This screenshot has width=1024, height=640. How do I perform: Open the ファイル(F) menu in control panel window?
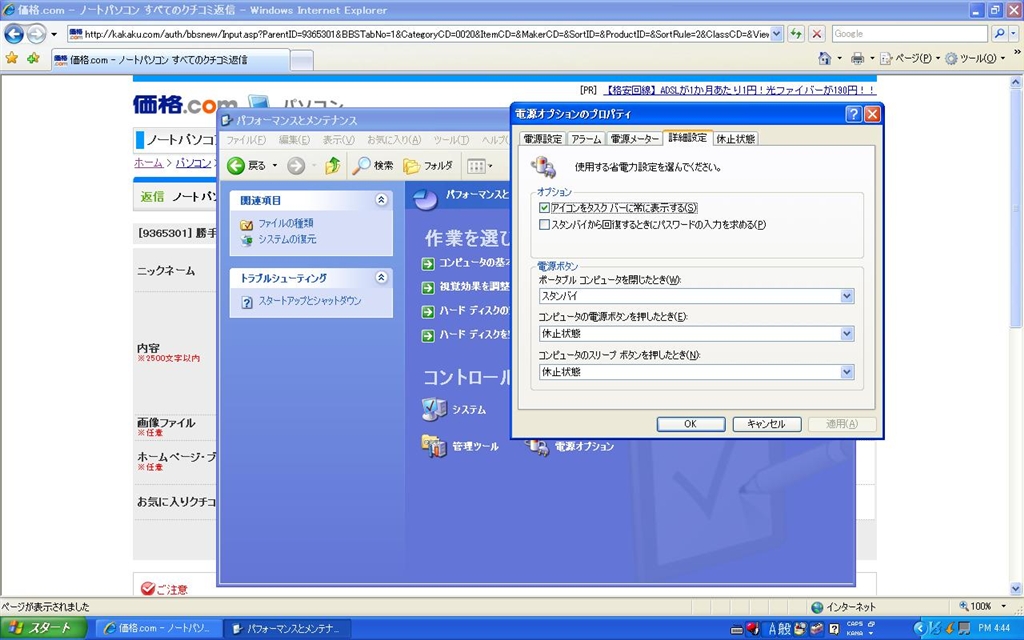point(246,140)
